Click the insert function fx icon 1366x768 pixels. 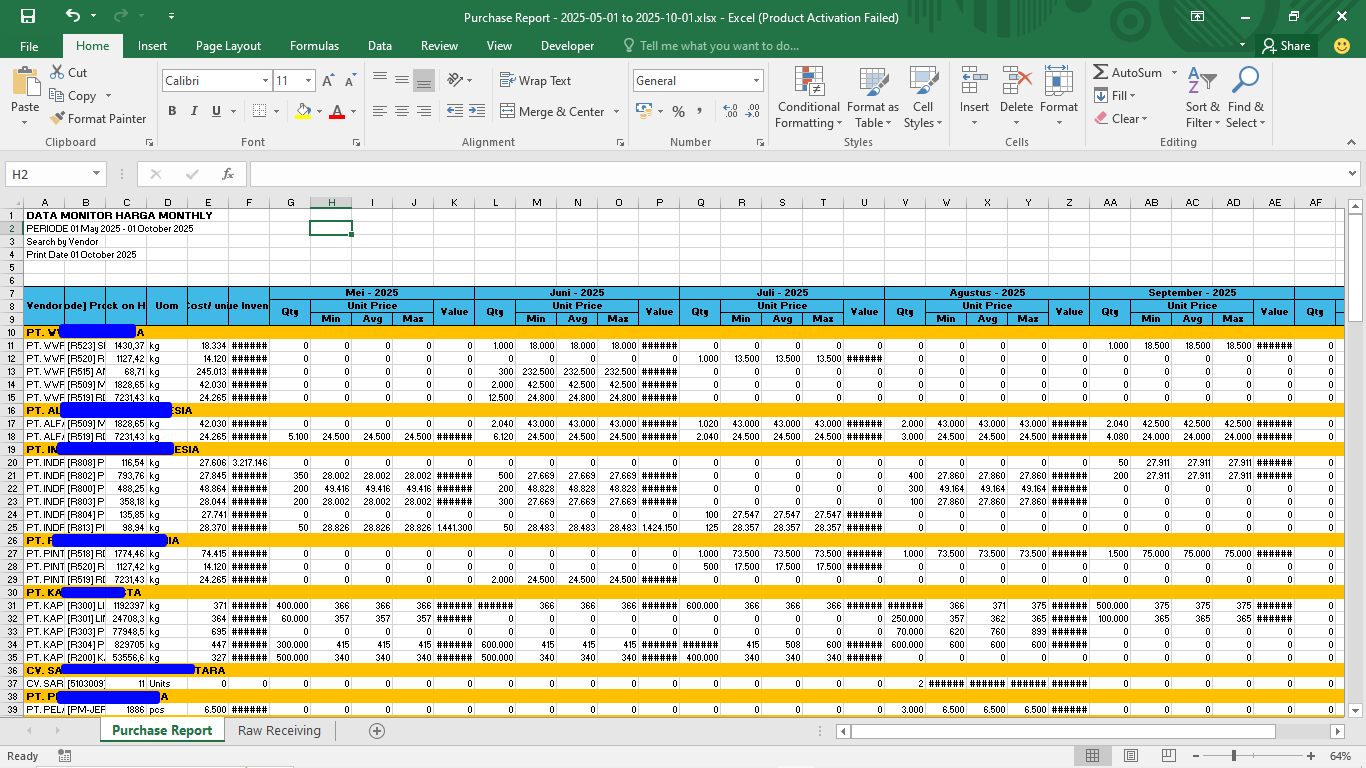[227, 174]
